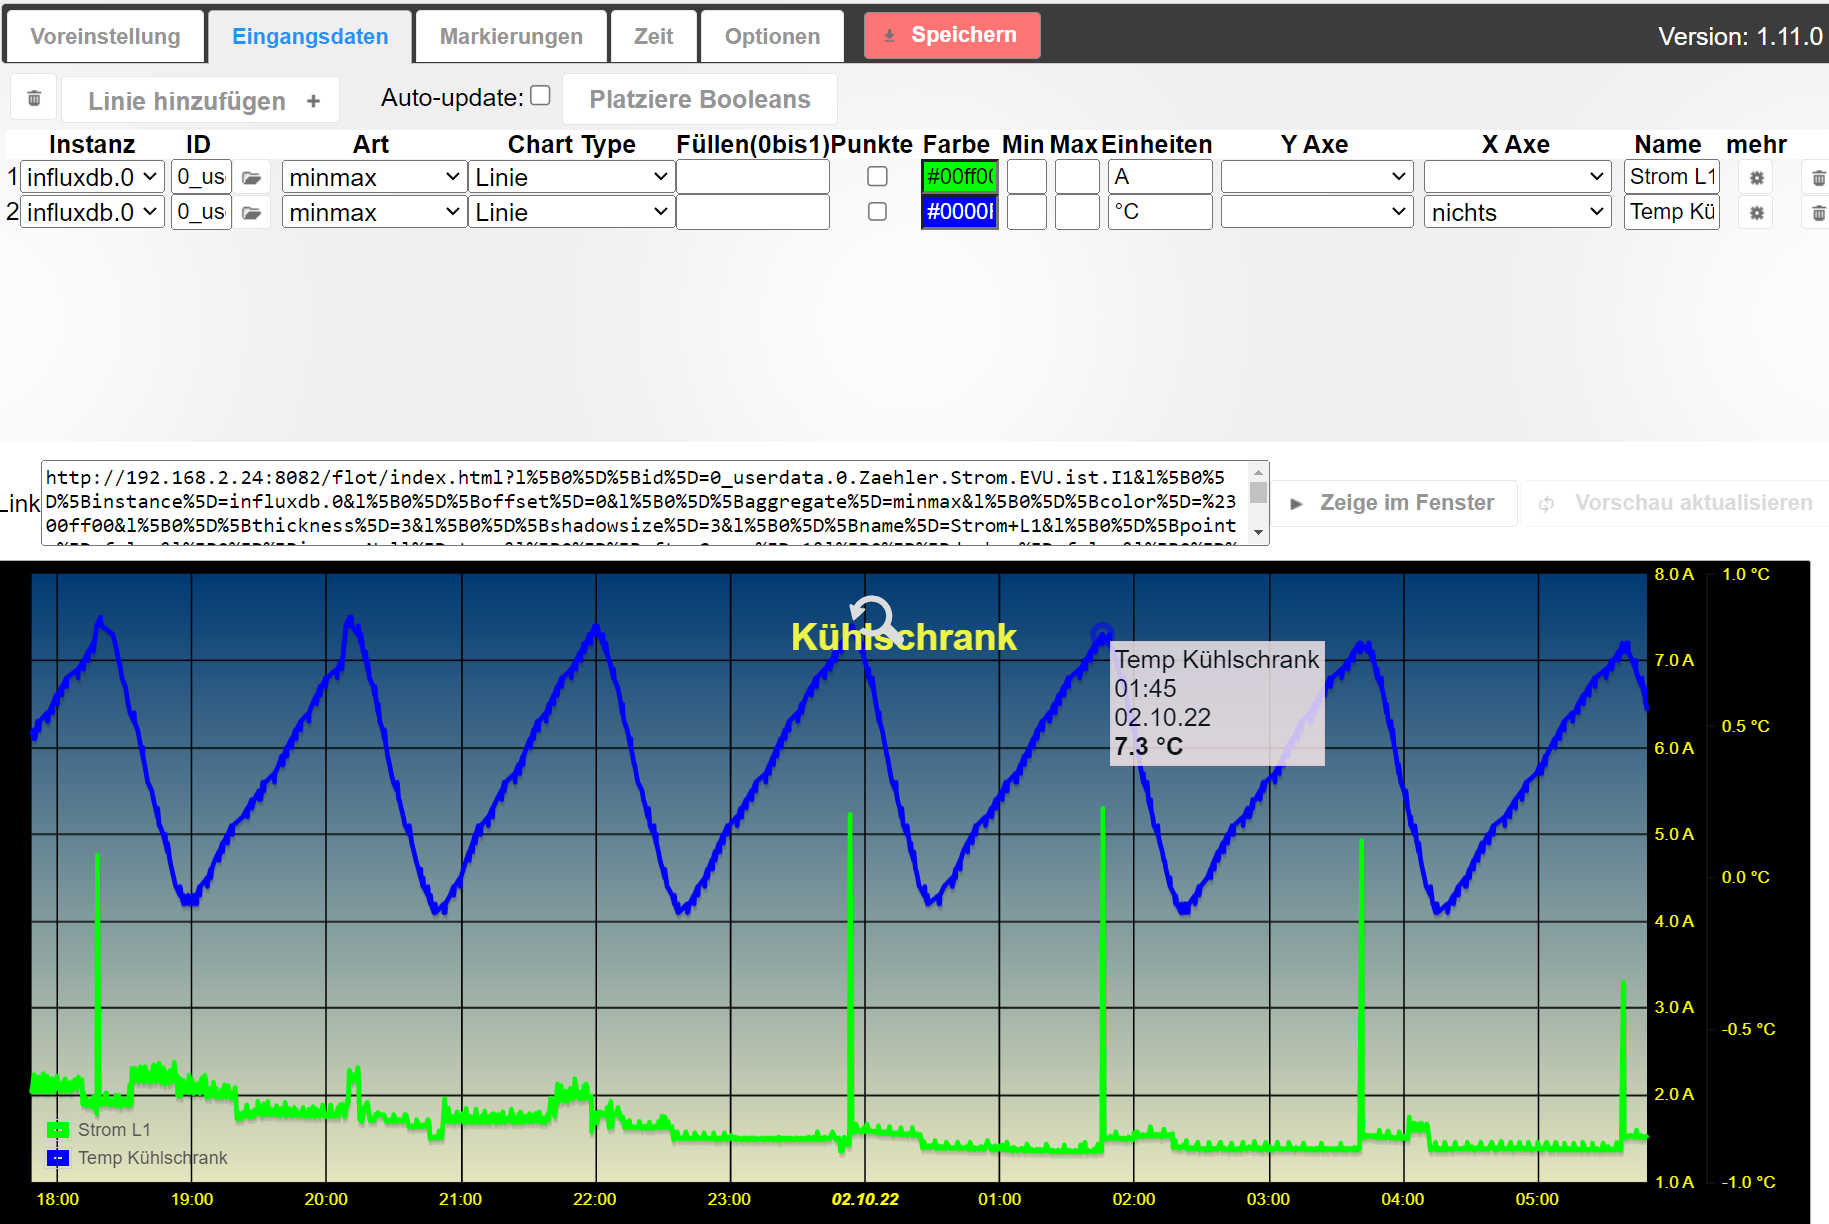Click the trash icon left of Linie hinzufügen
Screen dimensions: 1829x1224
click(34, 99)
